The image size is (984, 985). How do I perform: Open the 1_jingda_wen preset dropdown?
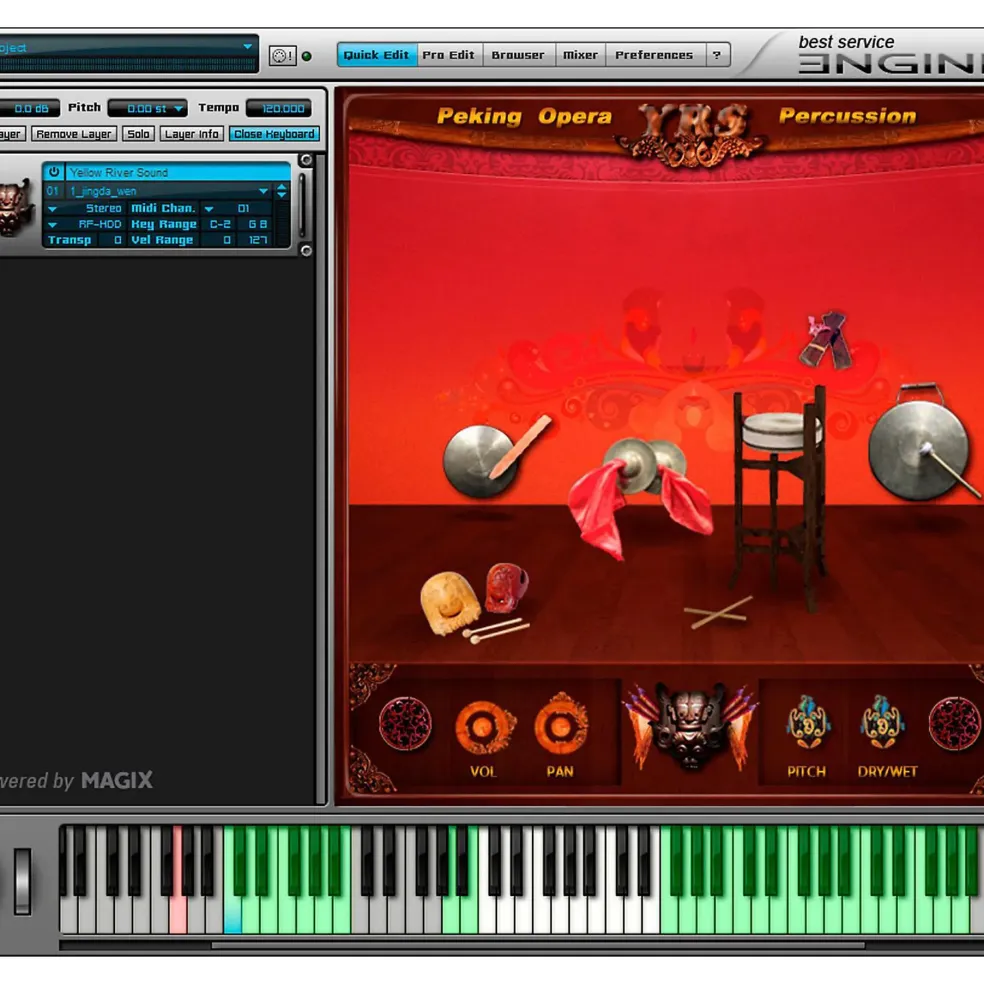pyautogui.click(x=263, y=191)
